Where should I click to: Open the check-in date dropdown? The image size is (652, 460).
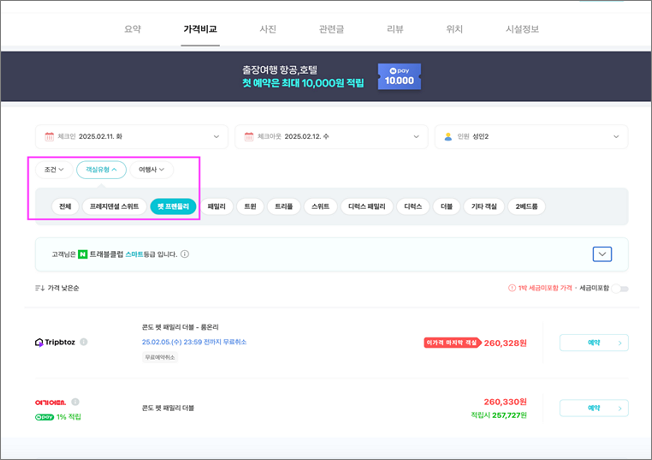132,136
